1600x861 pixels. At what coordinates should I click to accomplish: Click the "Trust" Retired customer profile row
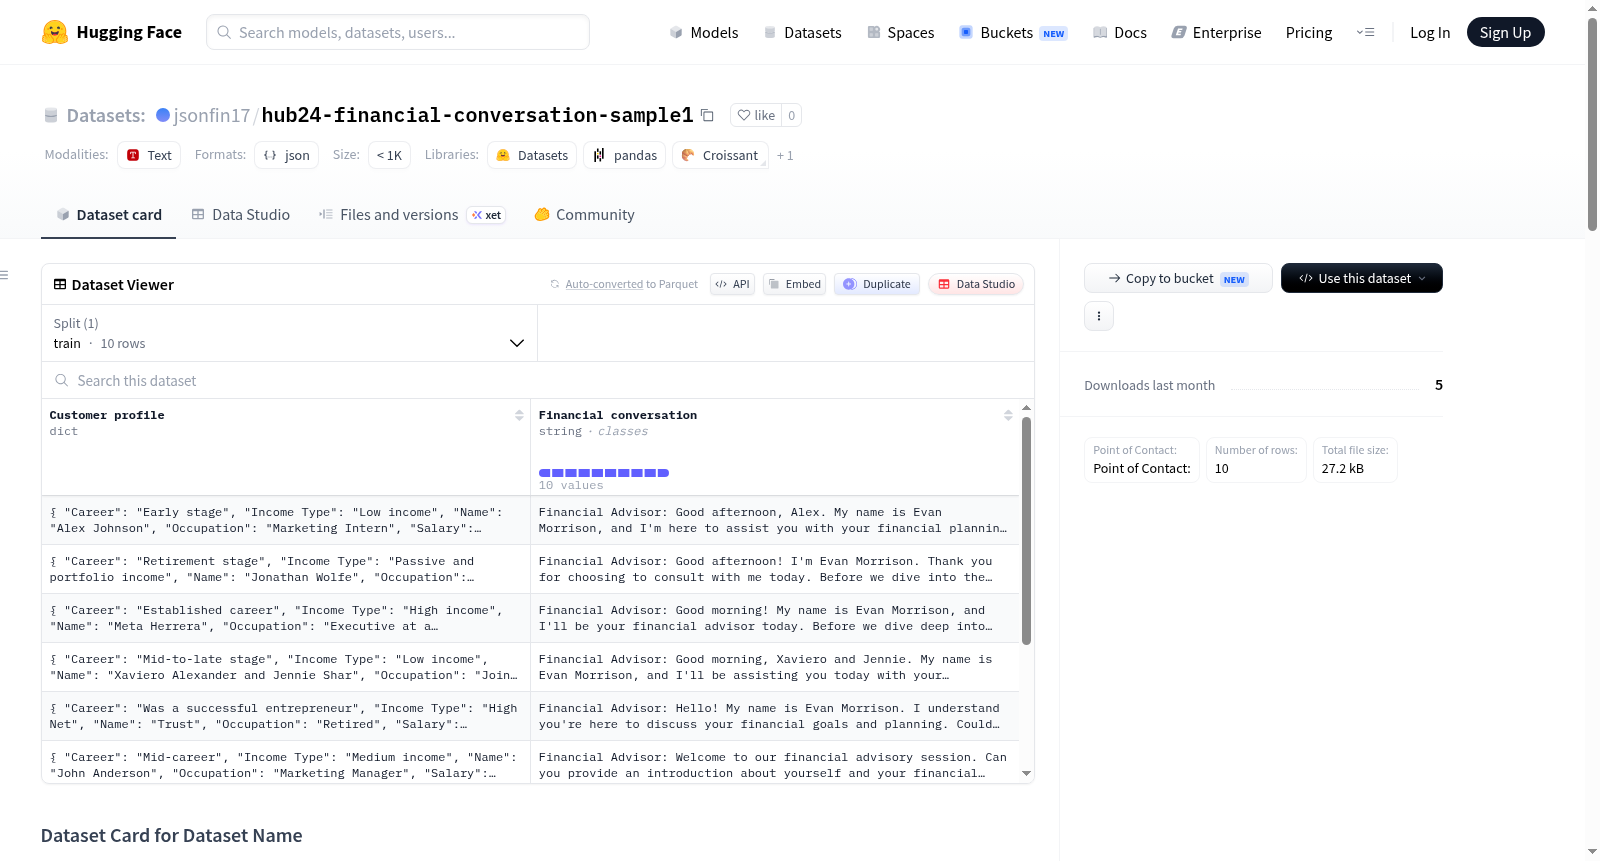point(286,716)
